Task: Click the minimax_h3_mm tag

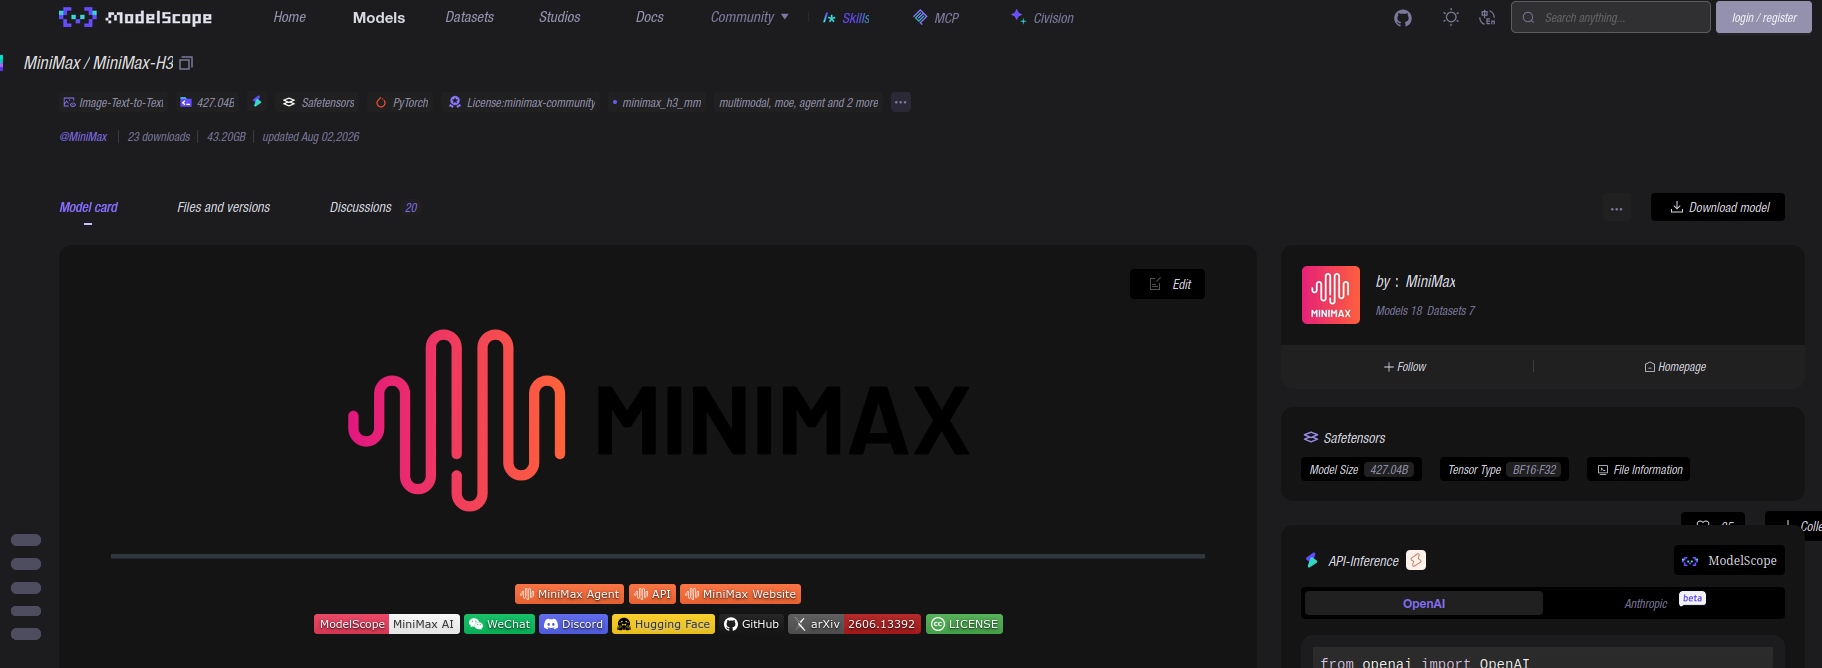Action: pyautogui.click(x=657, y=102)
